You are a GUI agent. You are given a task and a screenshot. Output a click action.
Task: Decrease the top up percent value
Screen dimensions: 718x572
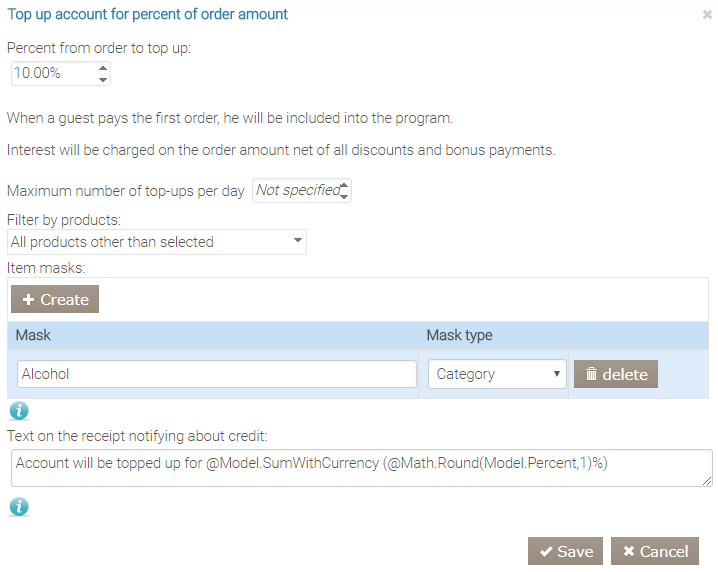tap(103, 79)
